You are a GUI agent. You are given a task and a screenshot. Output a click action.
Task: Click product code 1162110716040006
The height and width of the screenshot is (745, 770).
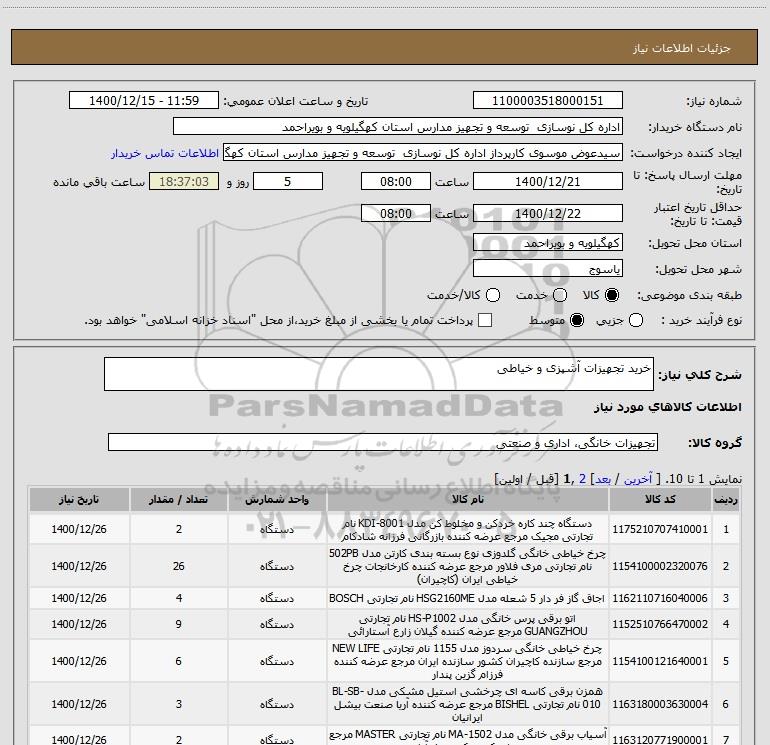click(x=660, y=598)
